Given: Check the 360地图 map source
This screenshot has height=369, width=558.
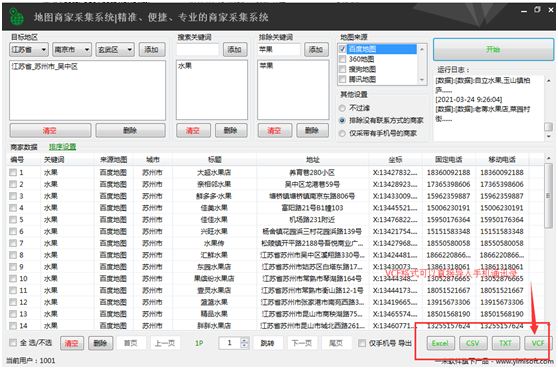Looking at the screenshot, I should [x=343, y=59].
